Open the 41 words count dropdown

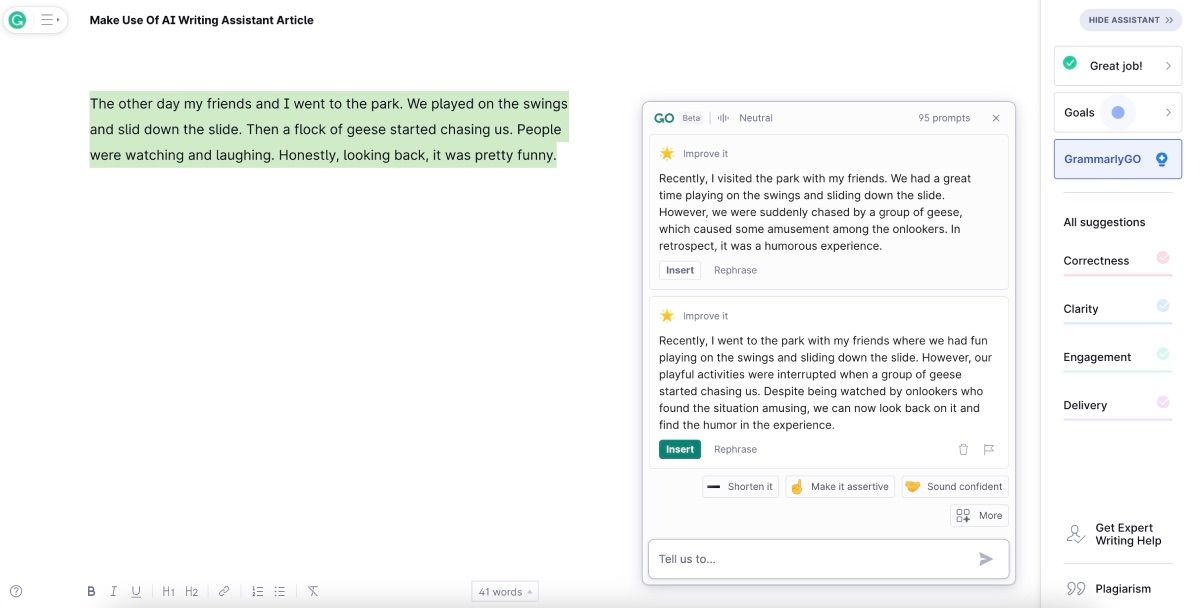[505, 592]
